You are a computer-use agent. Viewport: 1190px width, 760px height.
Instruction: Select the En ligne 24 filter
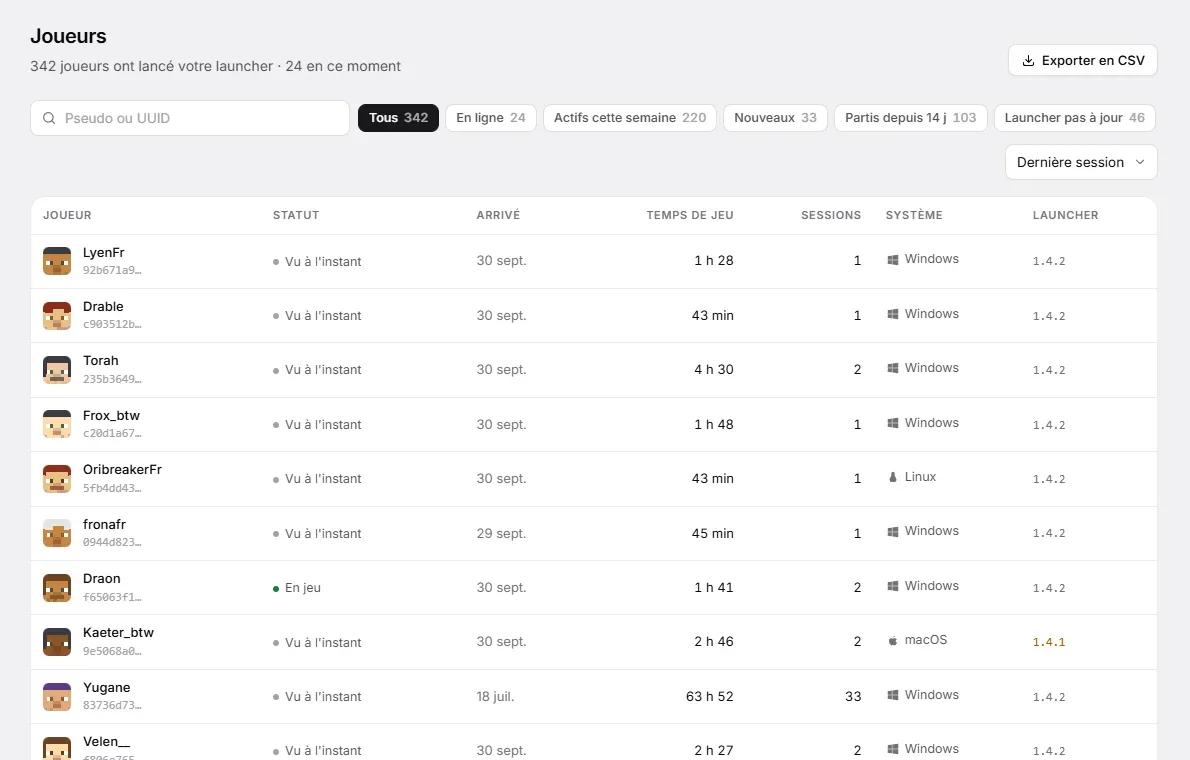(x=491, y=118)
